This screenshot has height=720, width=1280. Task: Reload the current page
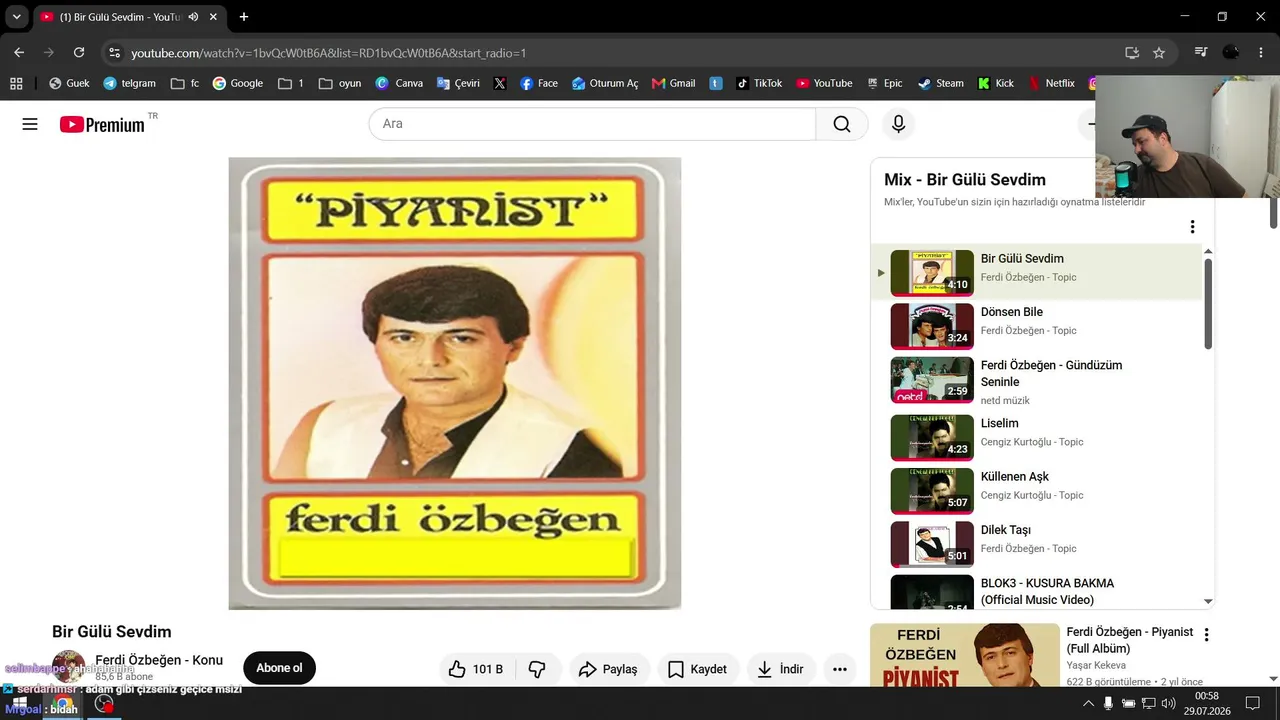(79, 52)
